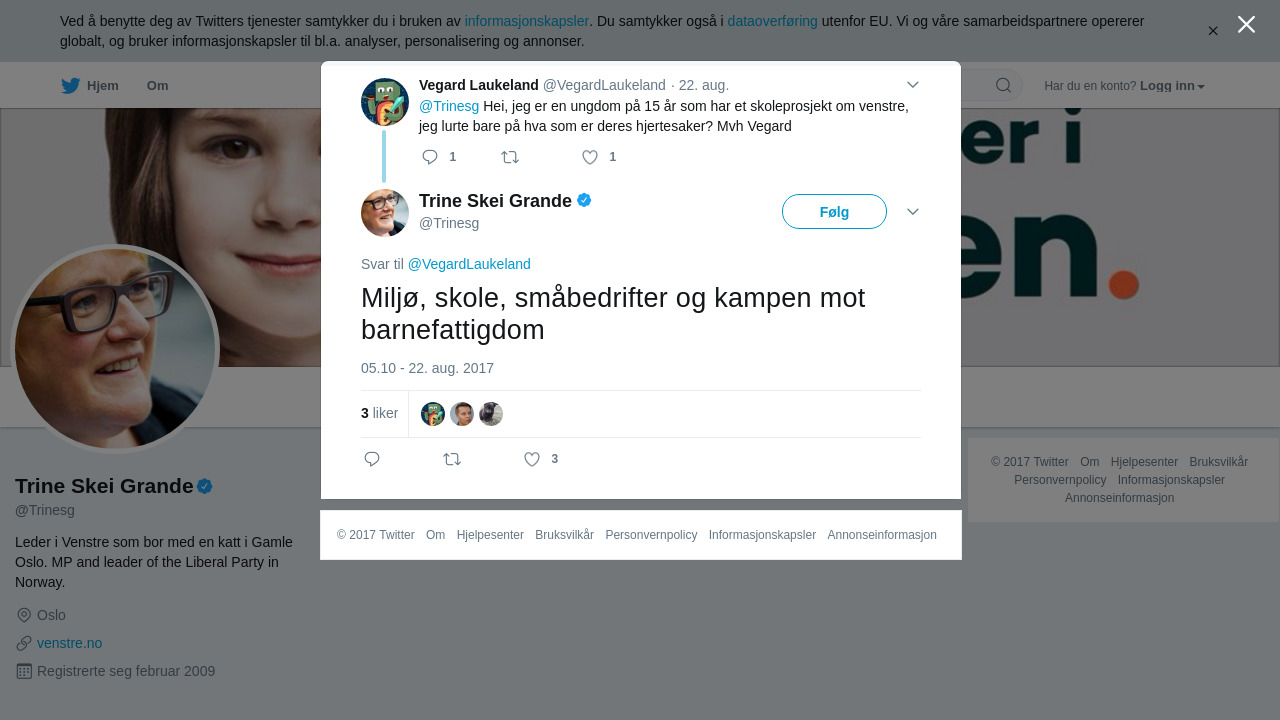Image resolution: width=1280 pixels, height=720 pixels.
Task: Close the tweet overlay with large X
Action: [x=1246, y=24]
